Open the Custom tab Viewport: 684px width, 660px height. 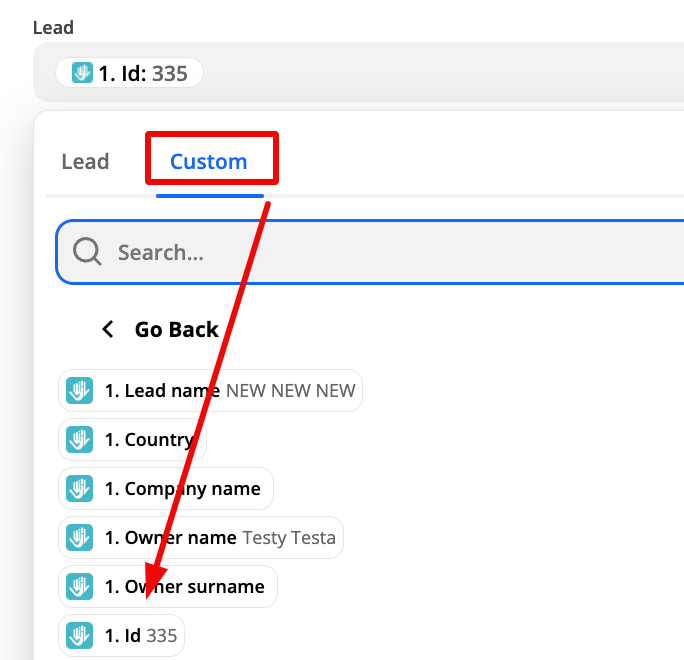pyautogui.click(x=209, y=162)
